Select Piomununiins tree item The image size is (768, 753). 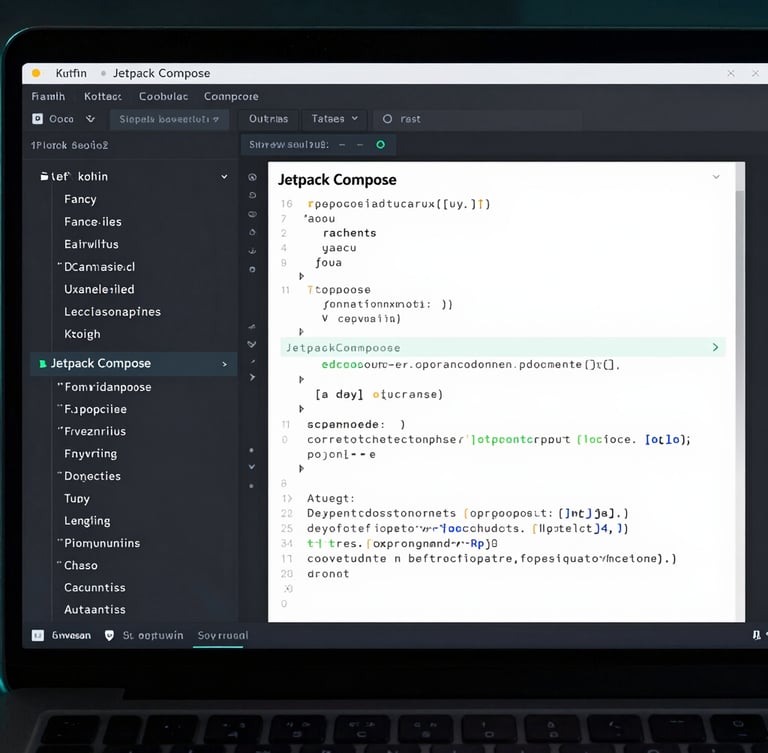[x=102, y=543]
